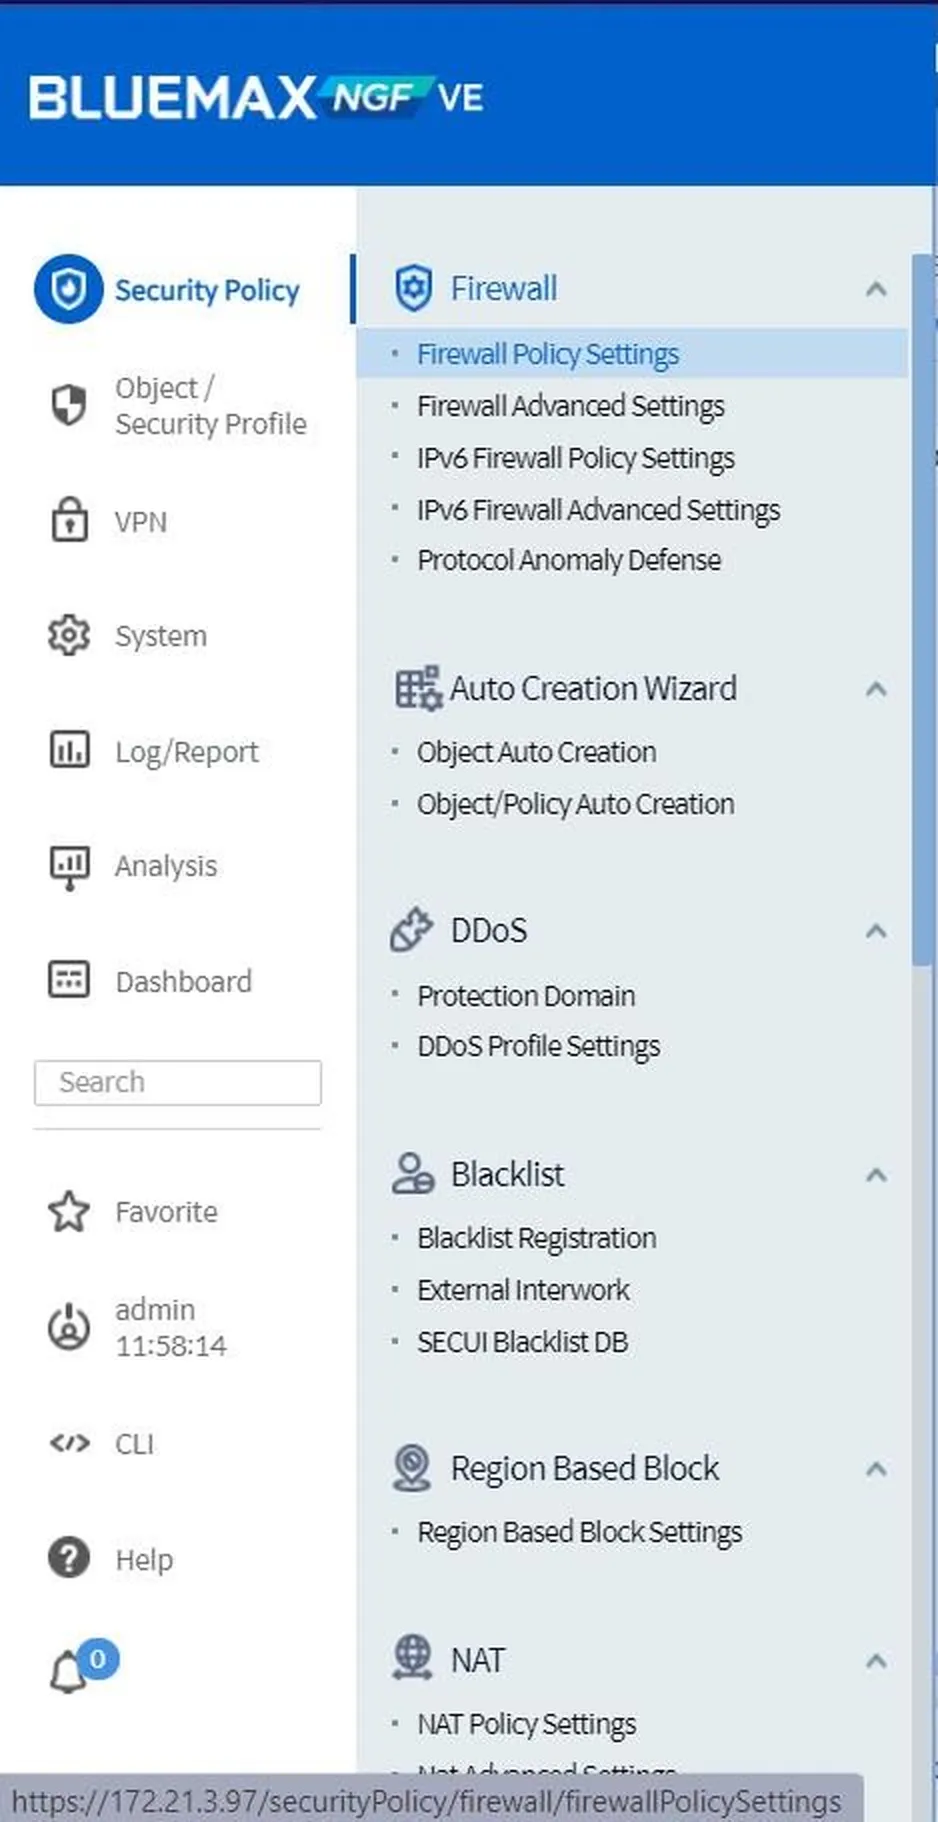
Task: Collapse the Auto Creation Wizard chevron
Action: coord(876,689)
